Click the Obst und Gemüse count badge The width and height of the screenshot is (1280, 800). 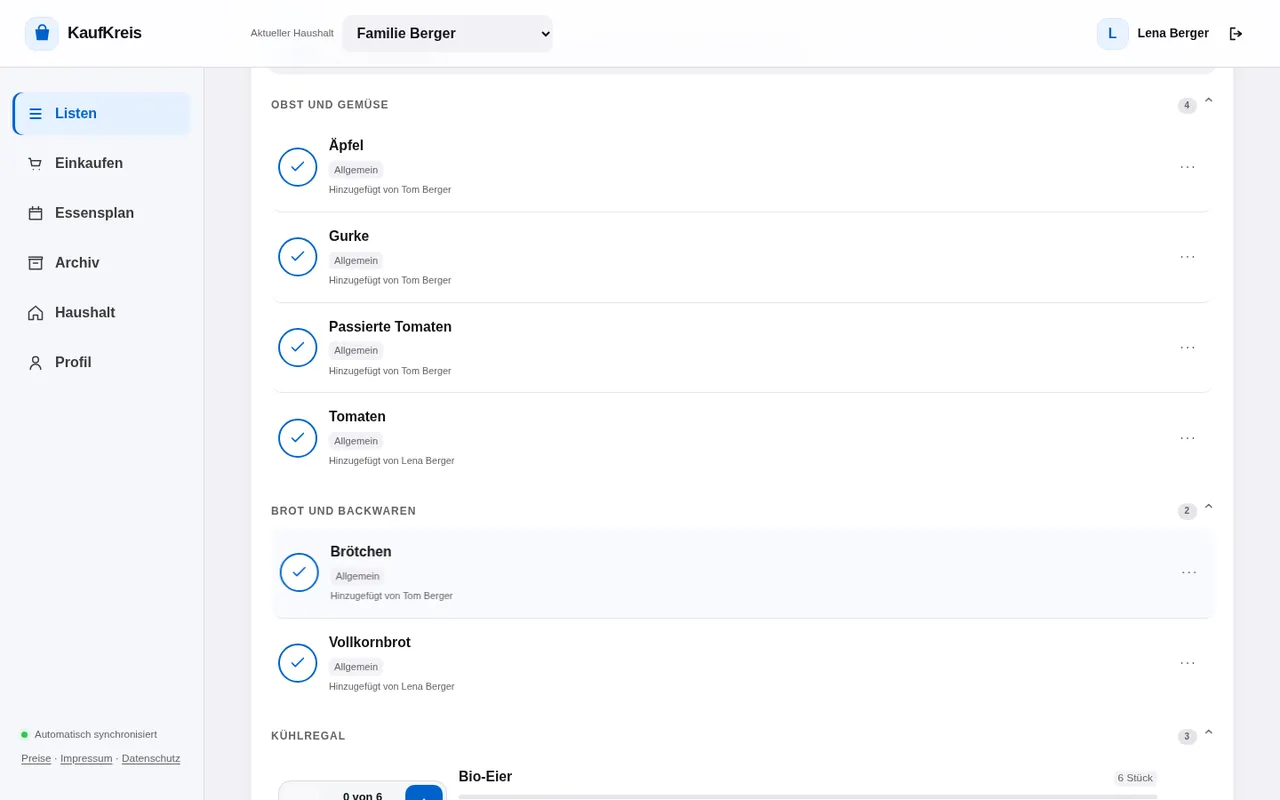pos(1187,105)
